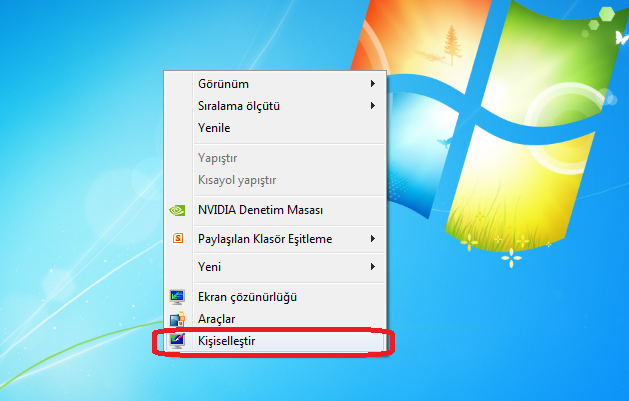Expand arrow beside Görünüm
The image size is (629, 401).
tap(373, 84)
